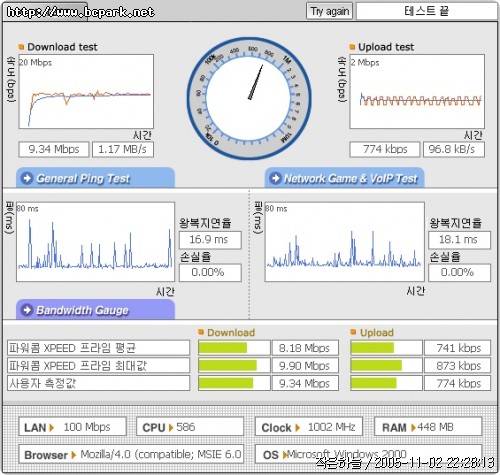Screen dimensions: 500x475
Task: Select the Network Game & VoIP Test tab
Action: [x=344, y=178]
